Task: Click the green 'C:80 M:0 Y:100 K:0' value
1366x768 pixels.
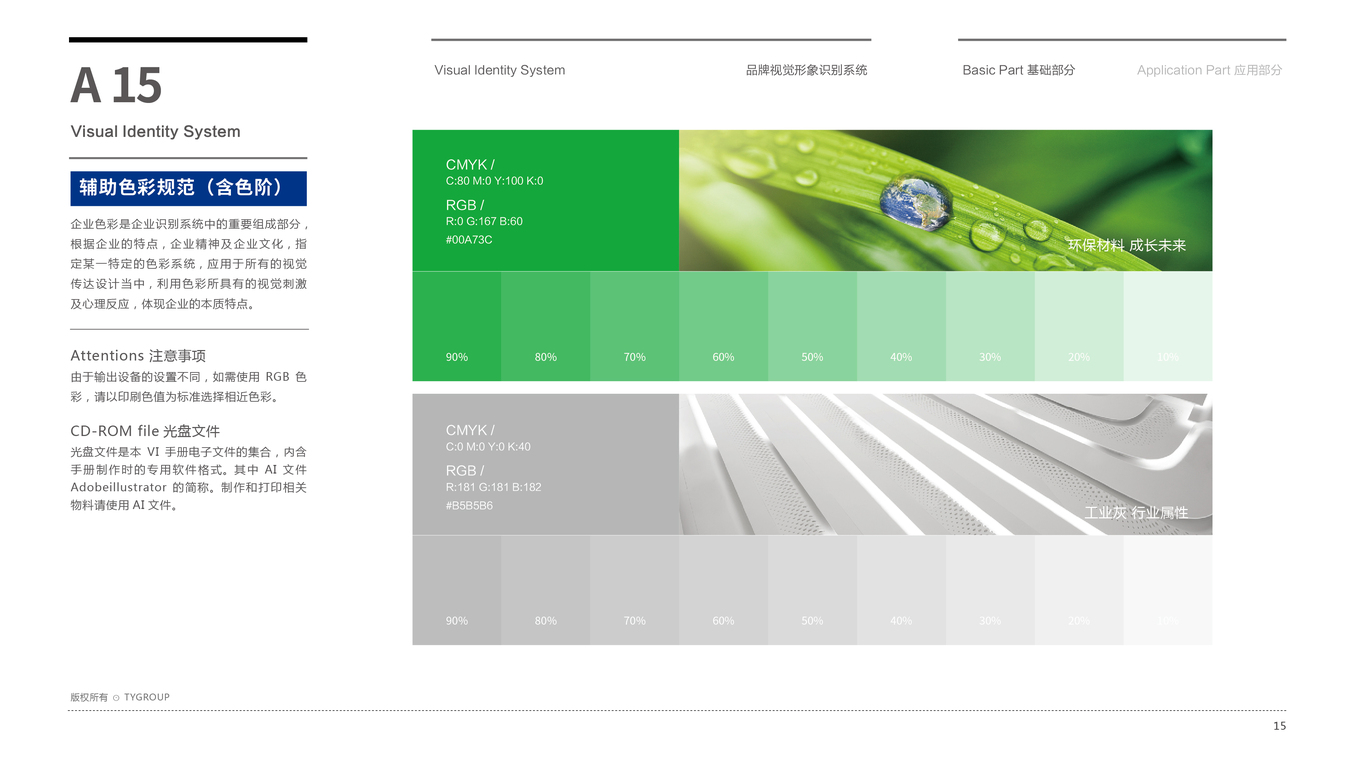Action: (495, 181)
